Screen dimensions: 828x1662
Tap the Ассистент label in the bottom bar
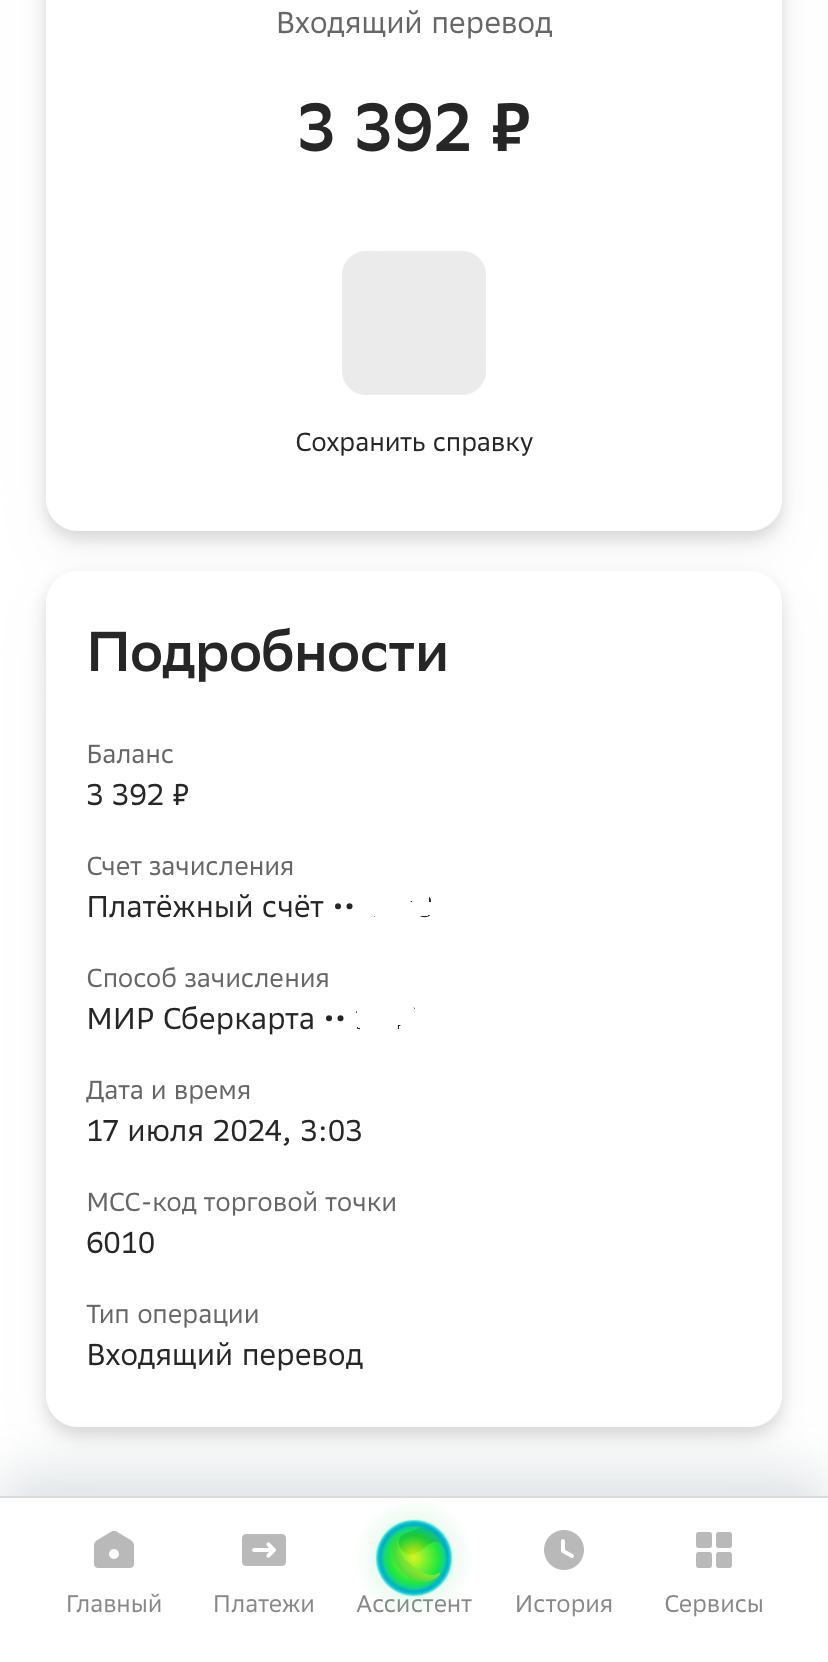tap(414, 1604)
